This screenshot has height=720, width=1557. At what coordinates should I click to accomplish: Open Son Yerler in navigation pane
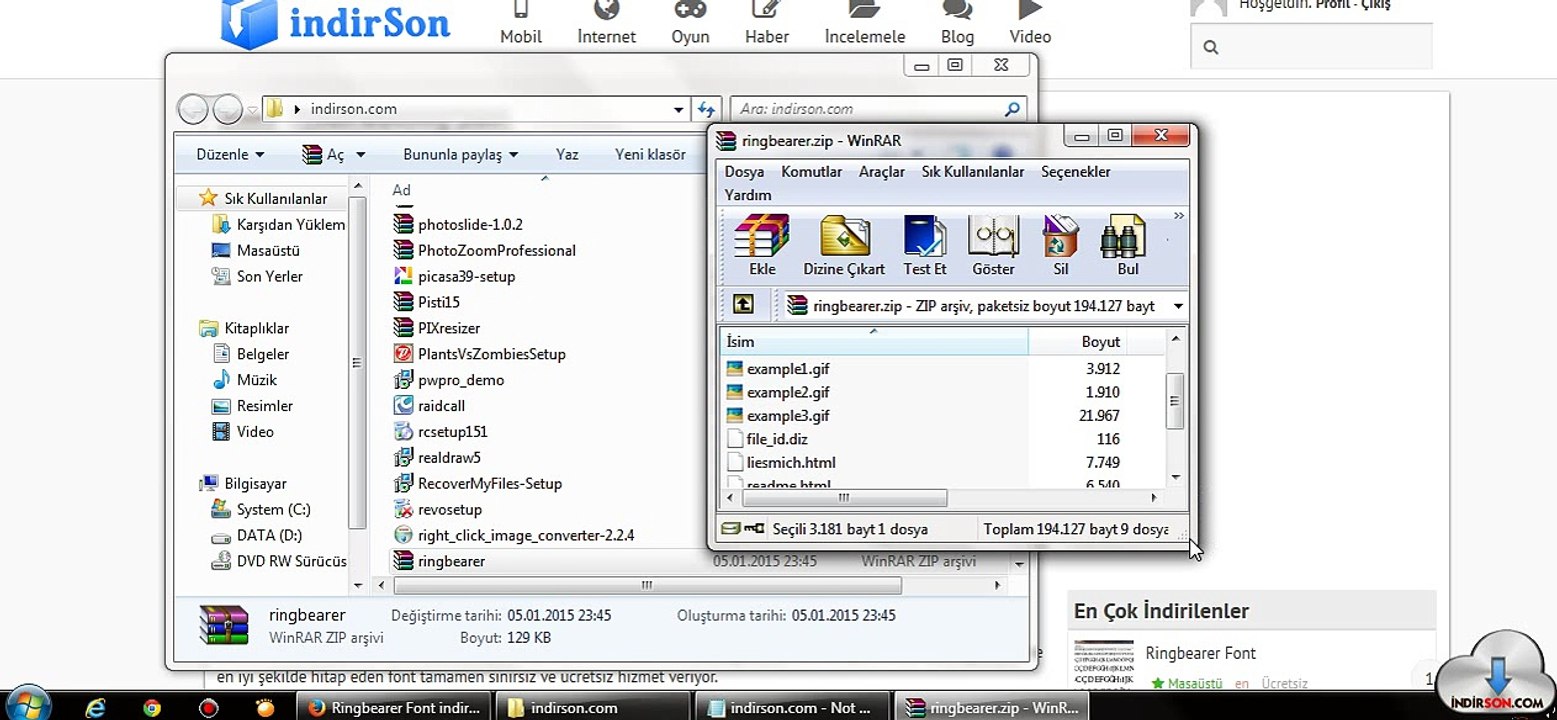pos(257,276)
